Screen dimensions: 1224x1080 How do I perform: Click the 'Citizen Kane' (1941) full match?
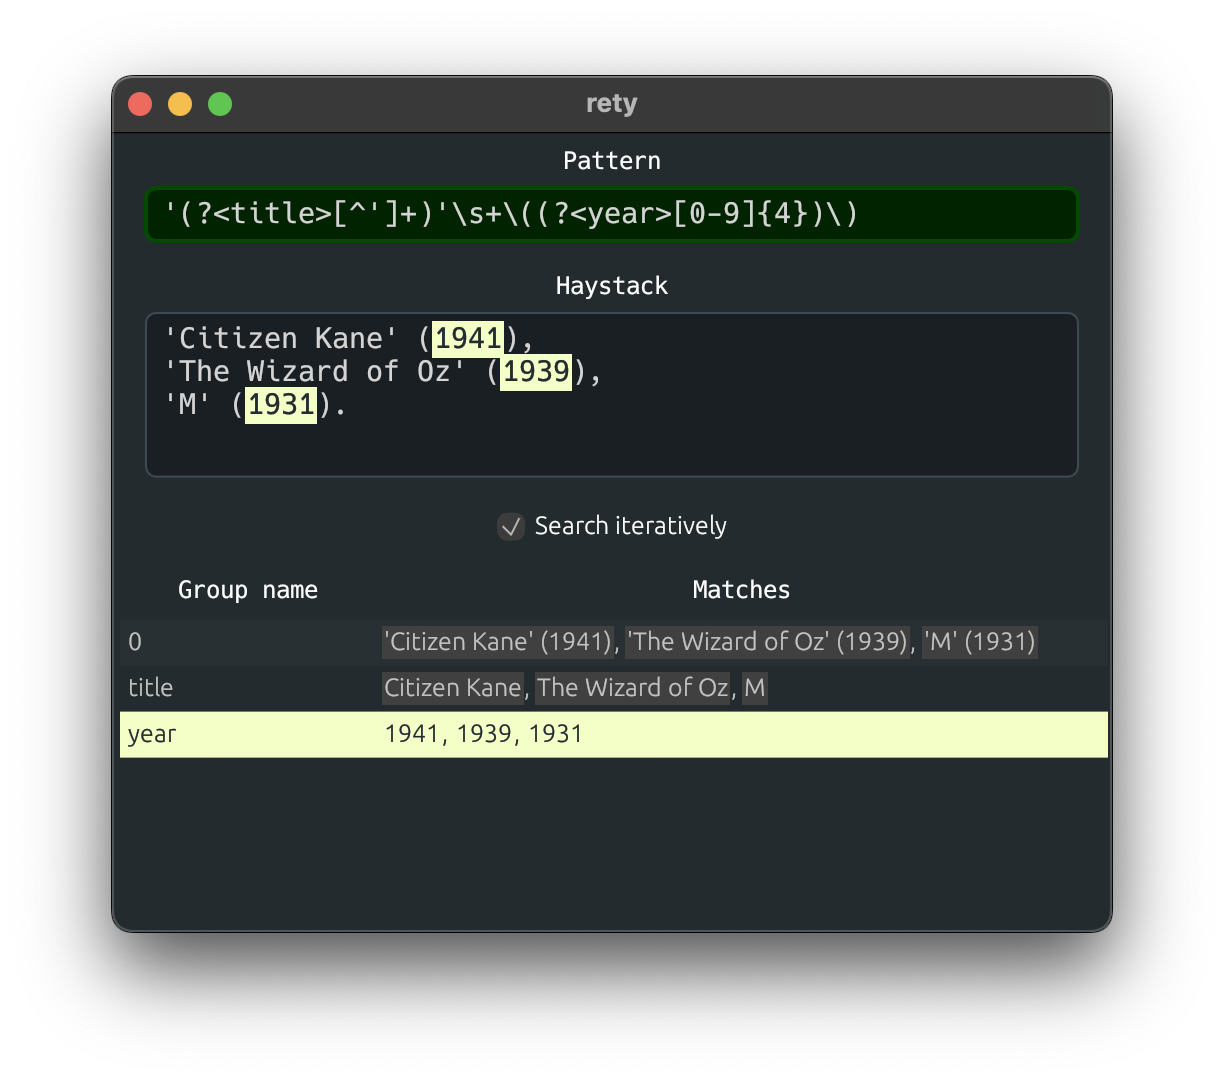(x=498, y=642)
